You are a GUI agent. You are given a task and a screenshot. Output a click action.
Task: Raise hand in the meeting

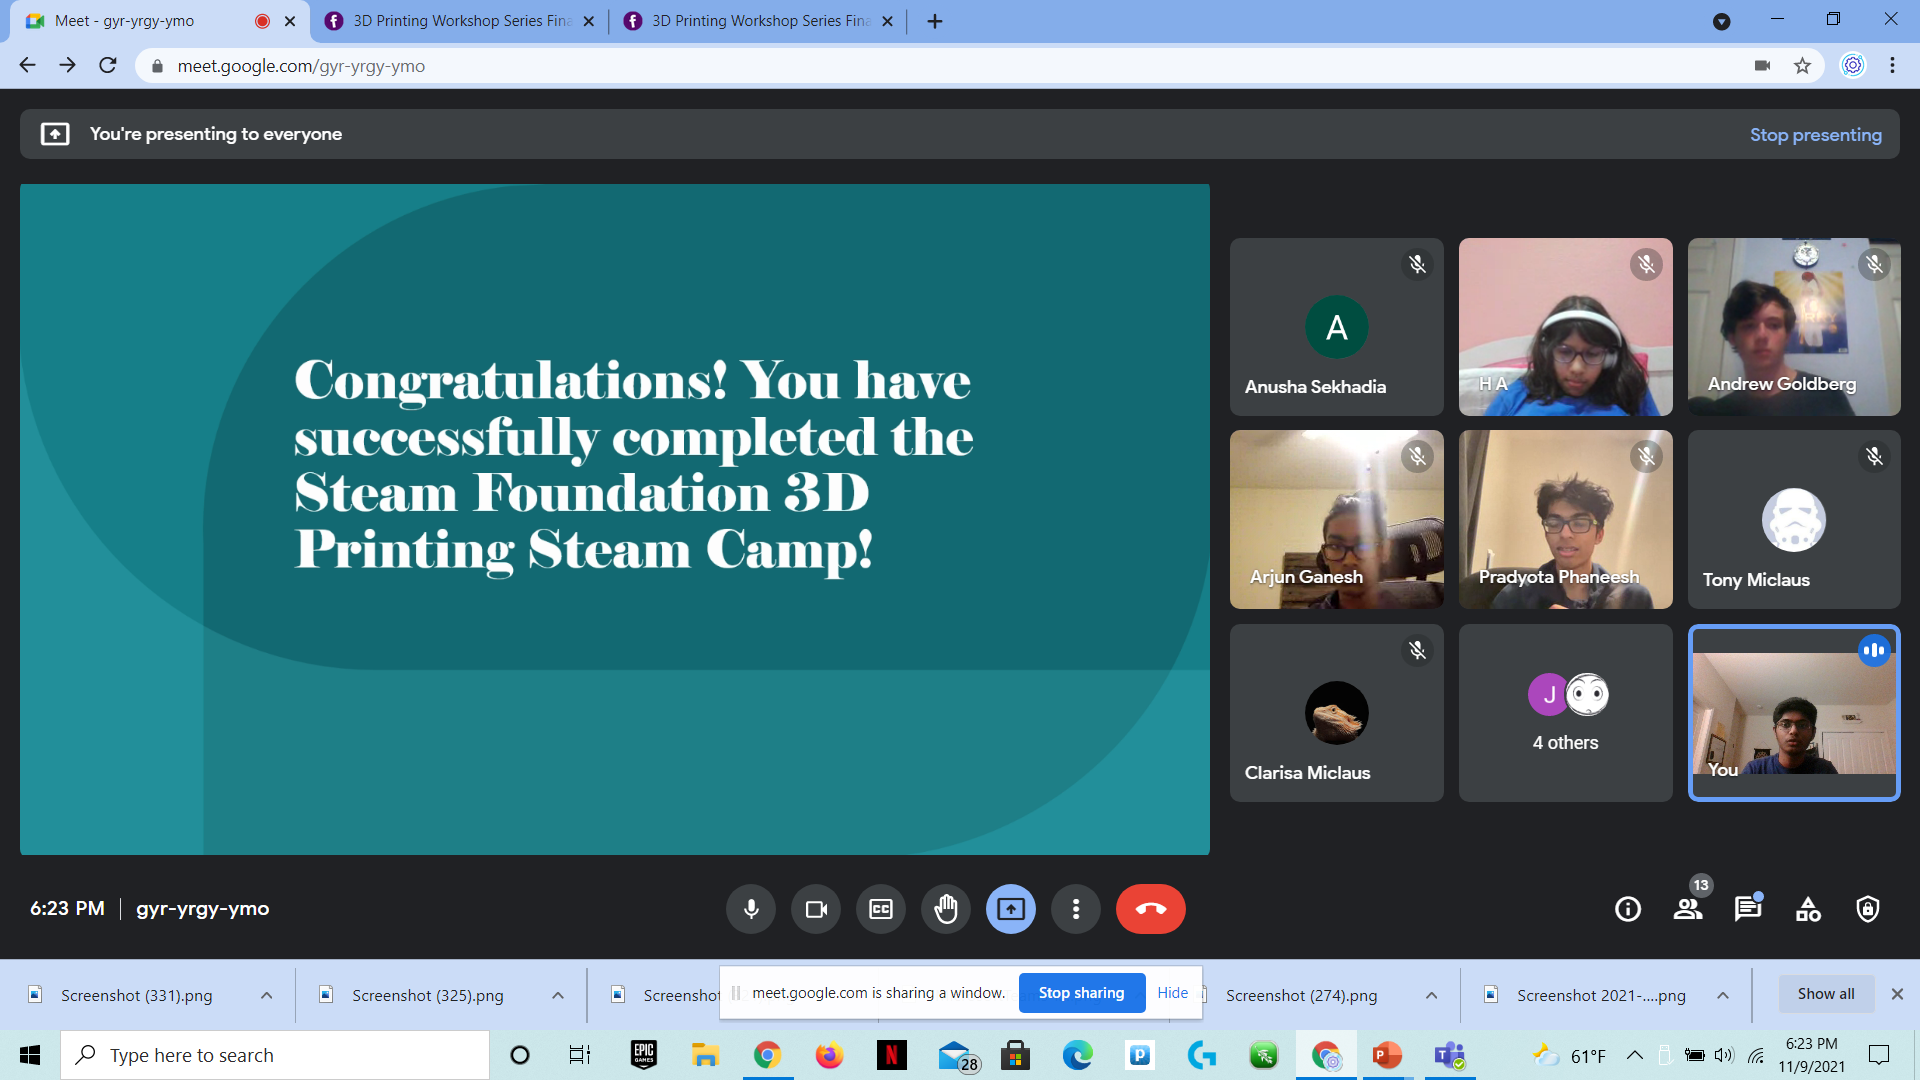pos(946,909)
